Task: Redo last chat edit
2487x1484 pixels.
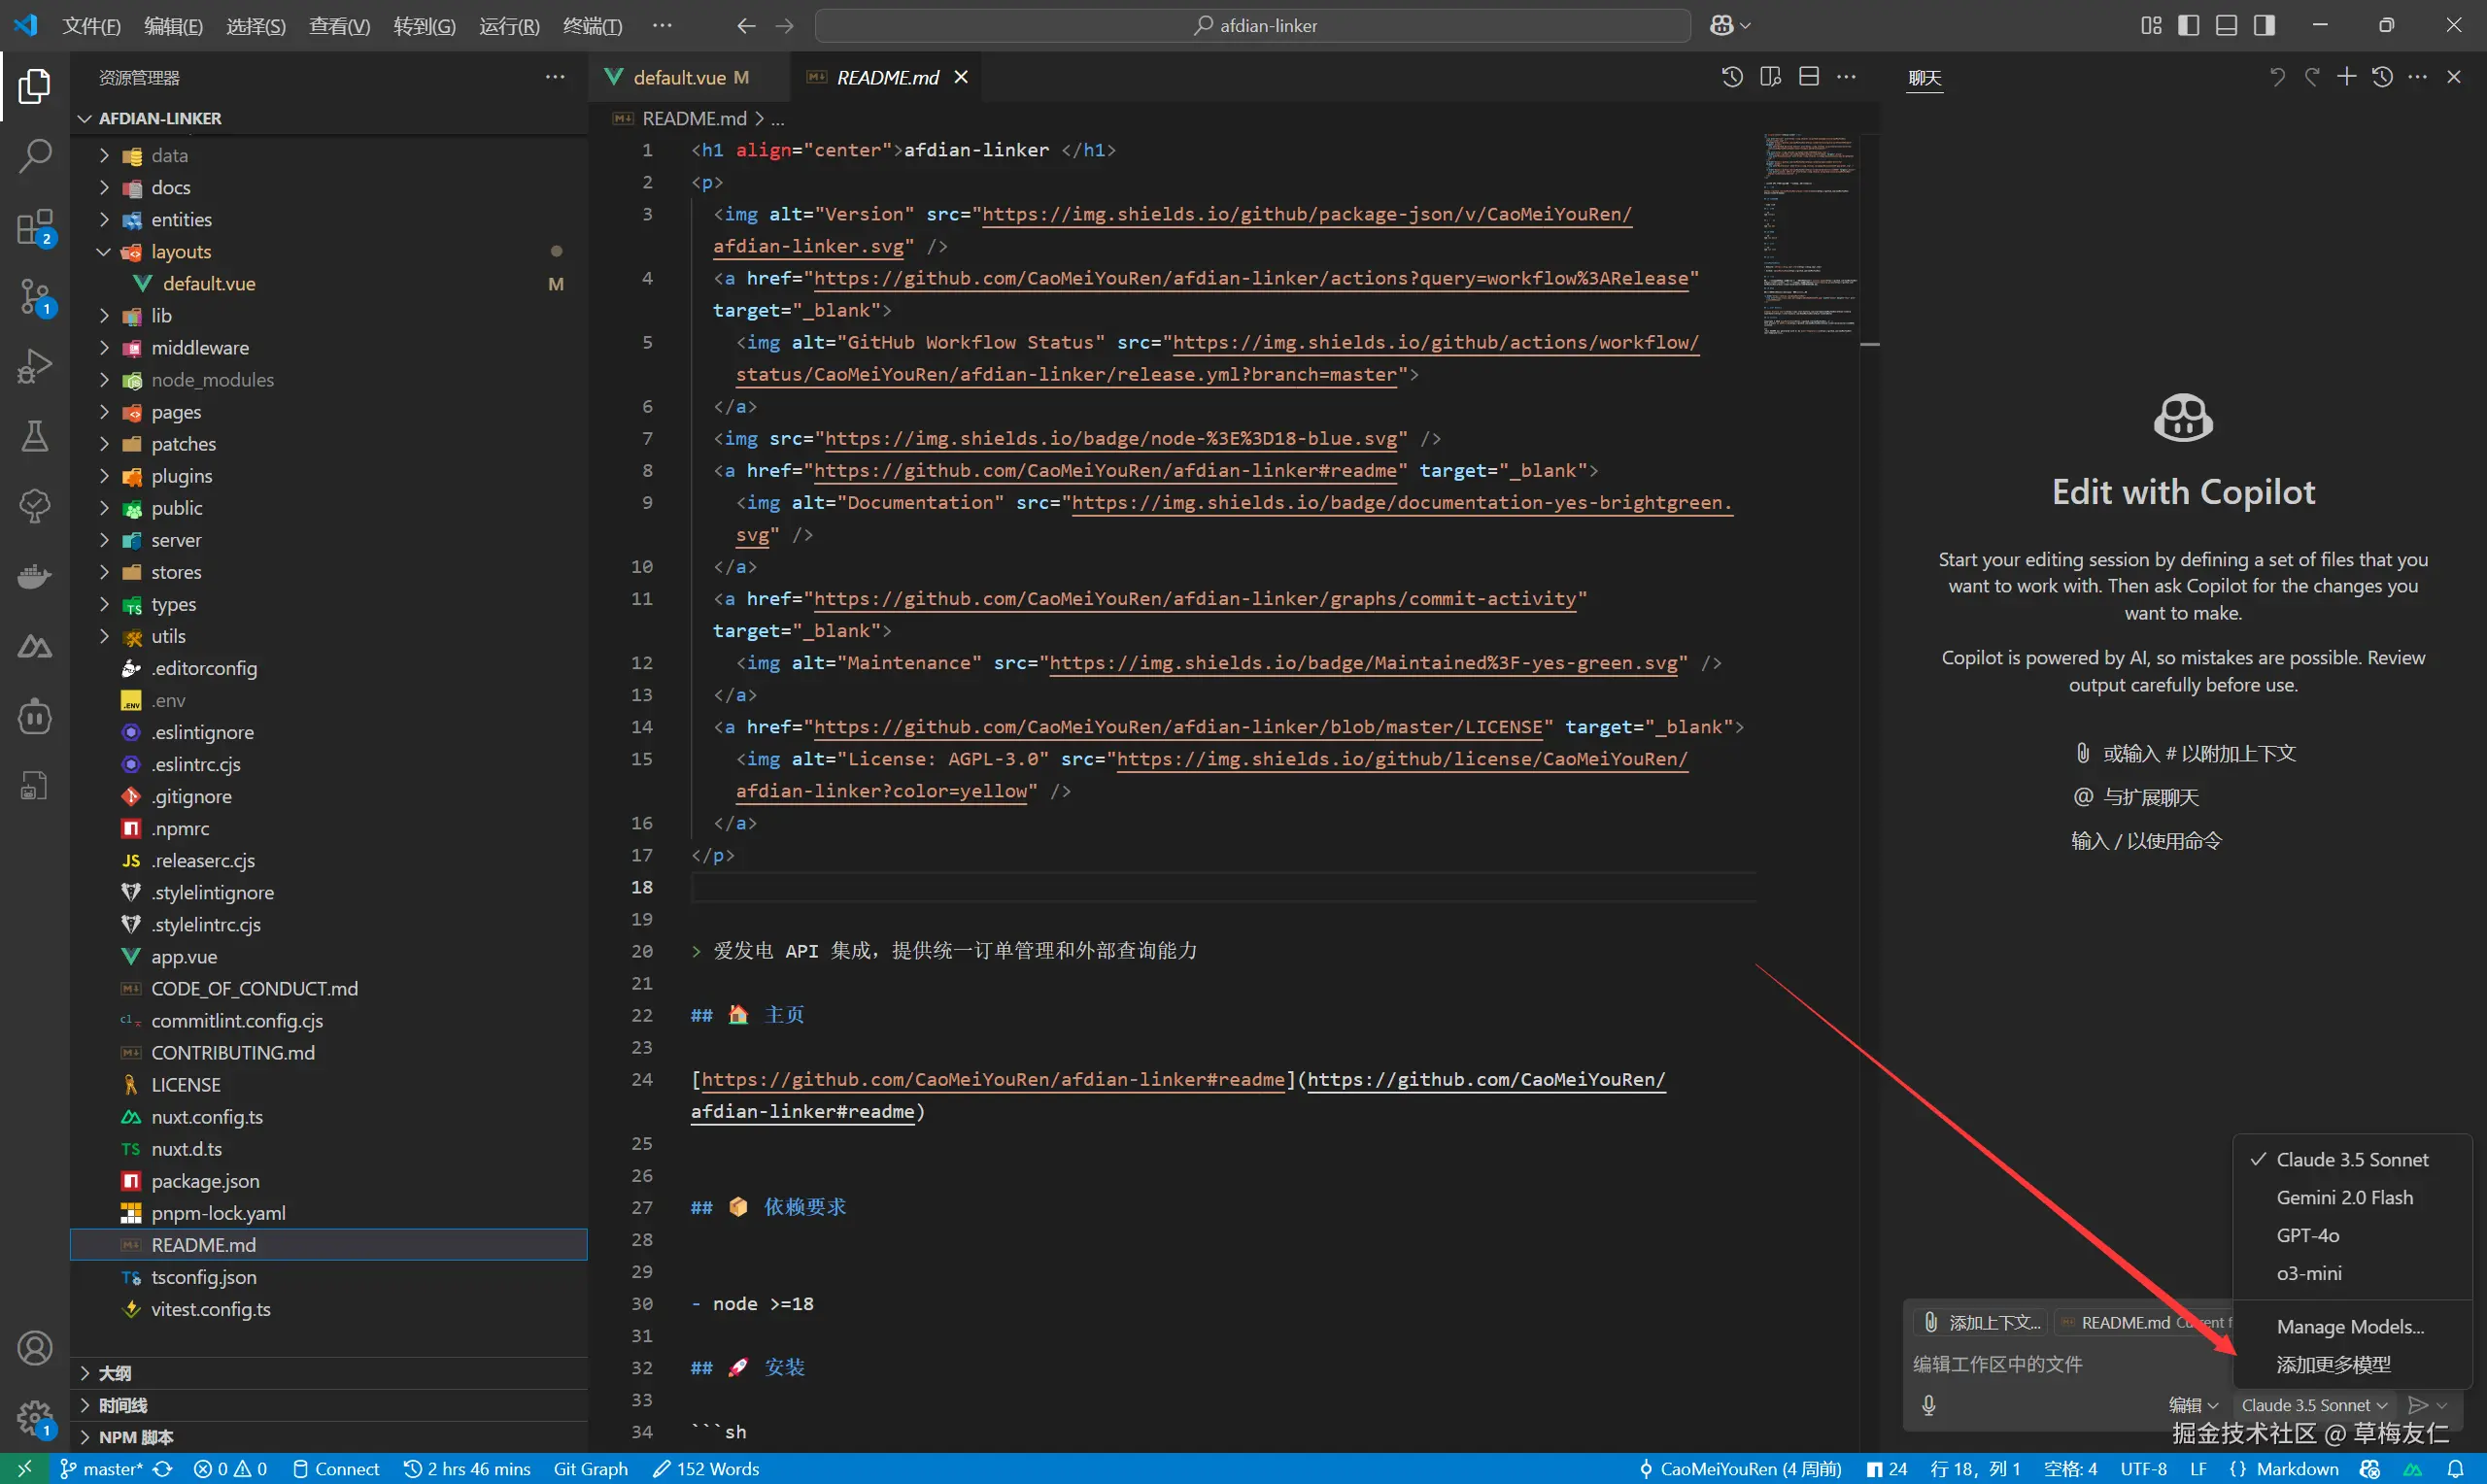Action: [2312, 77]
